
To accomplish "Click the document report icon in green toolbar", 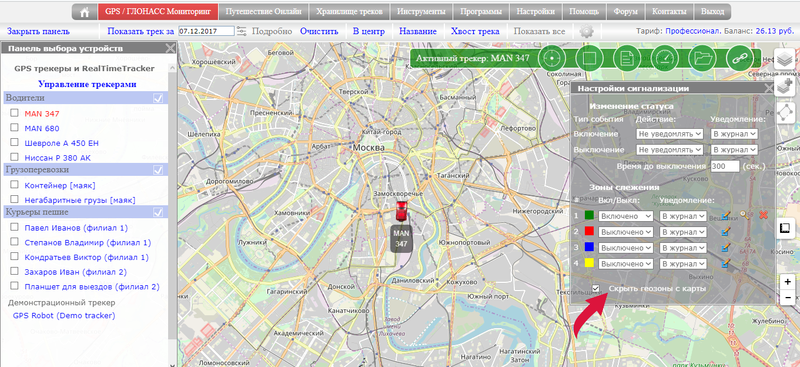I will point(627,58).
